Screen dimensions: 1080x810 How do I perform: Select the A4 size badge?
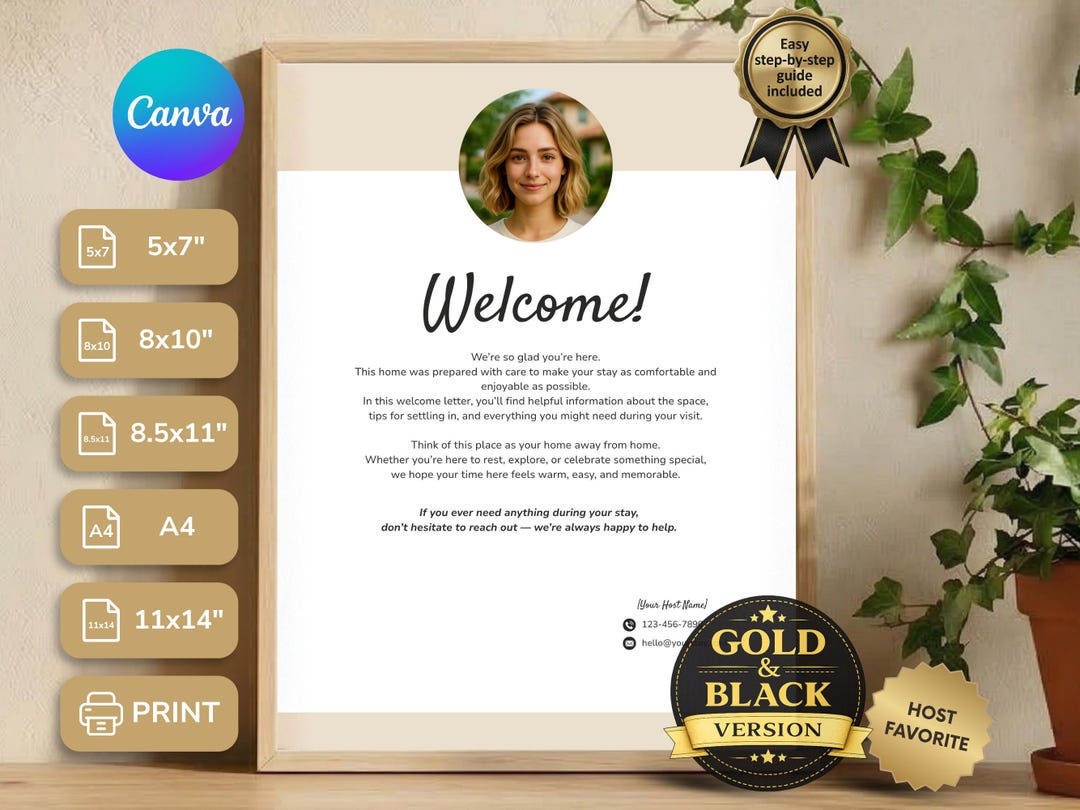point(149,527)
